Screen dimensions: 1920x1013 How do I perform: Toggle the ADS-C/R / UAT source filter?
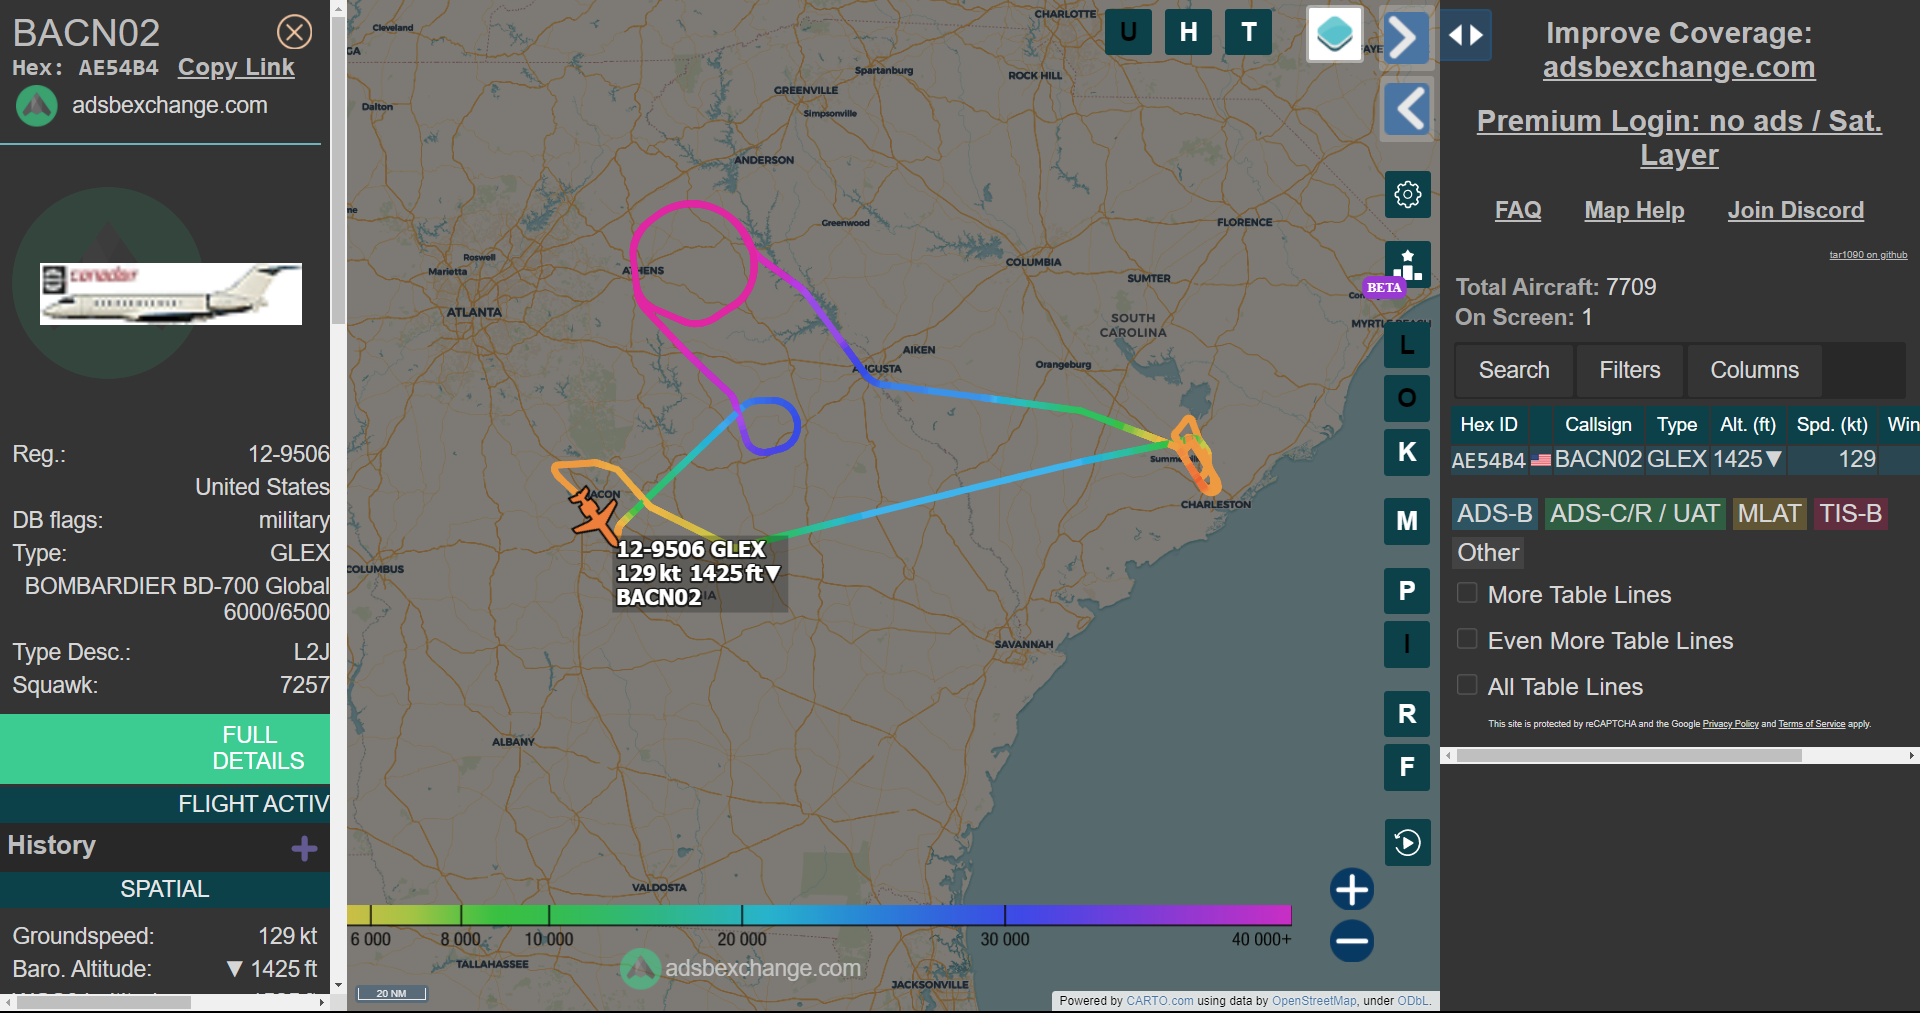click(1635, 514)
